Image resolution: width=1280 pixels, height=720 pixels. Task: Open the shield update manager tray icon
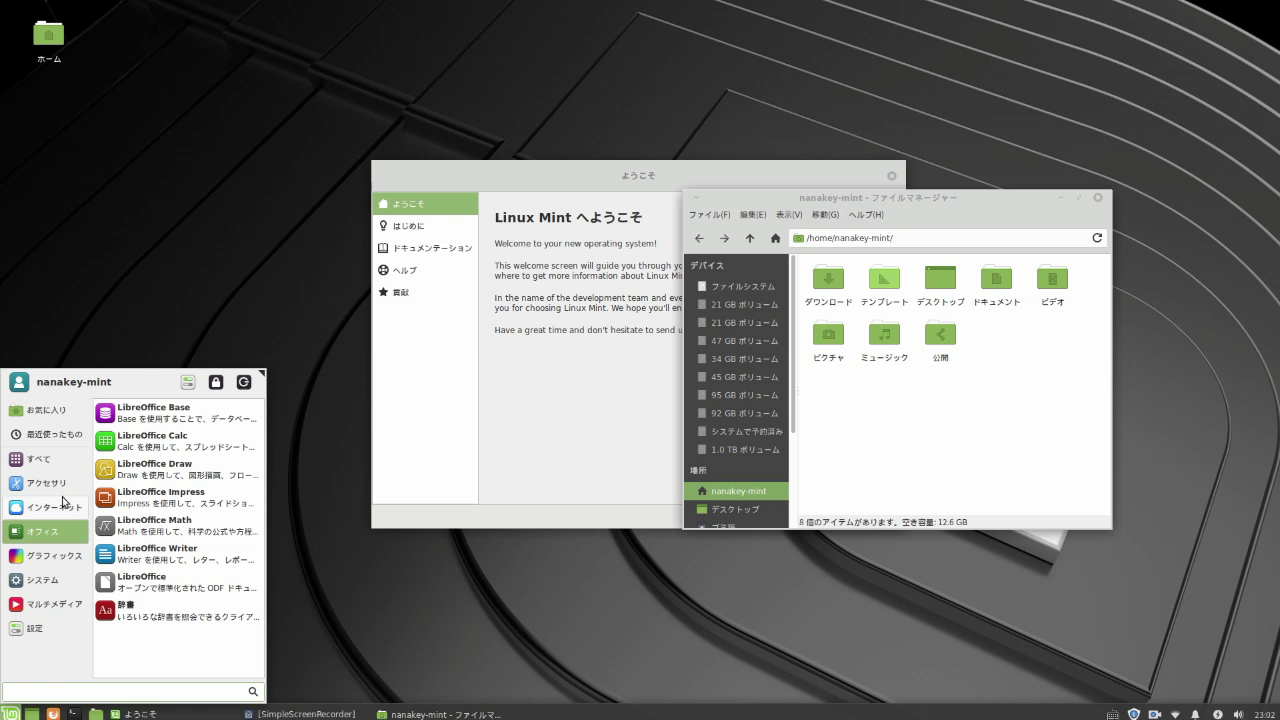click(1133, 714)
